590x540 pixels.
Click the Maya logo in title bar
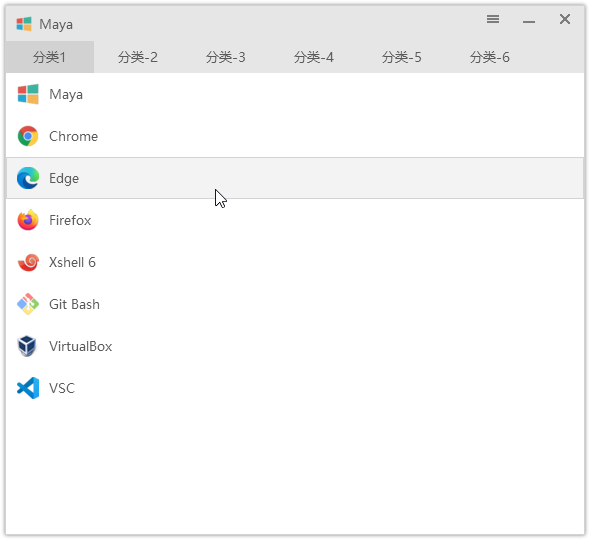pos(24,24)
